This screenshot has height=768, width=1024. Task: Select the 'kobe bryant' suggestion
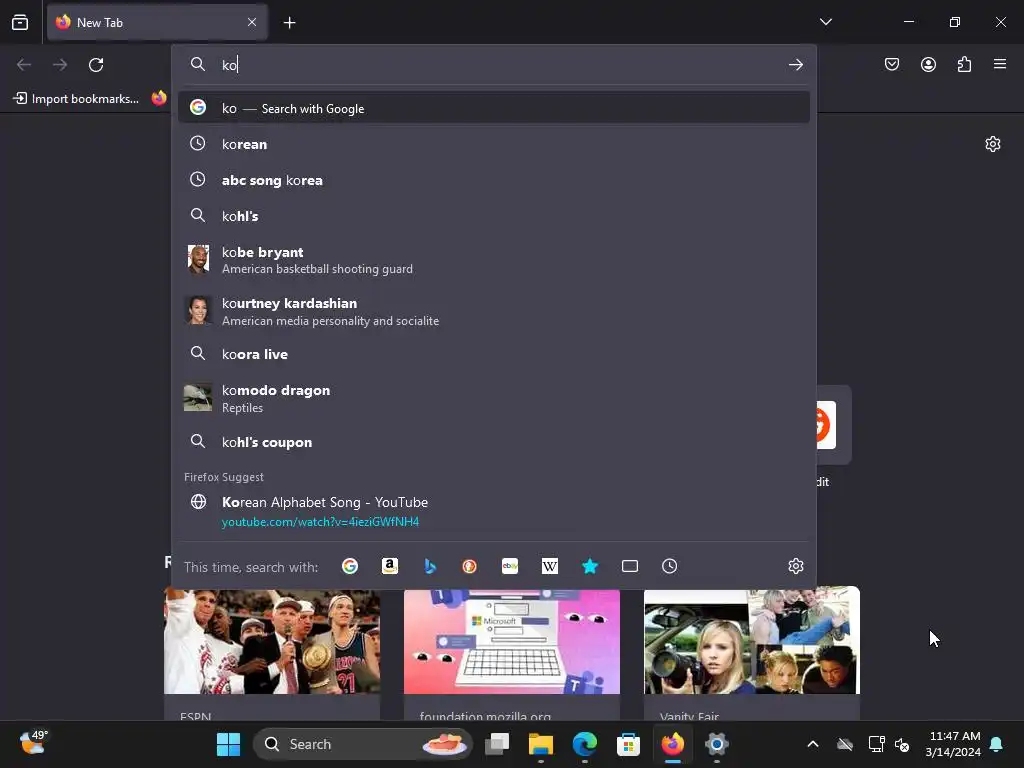click(494, 260)
